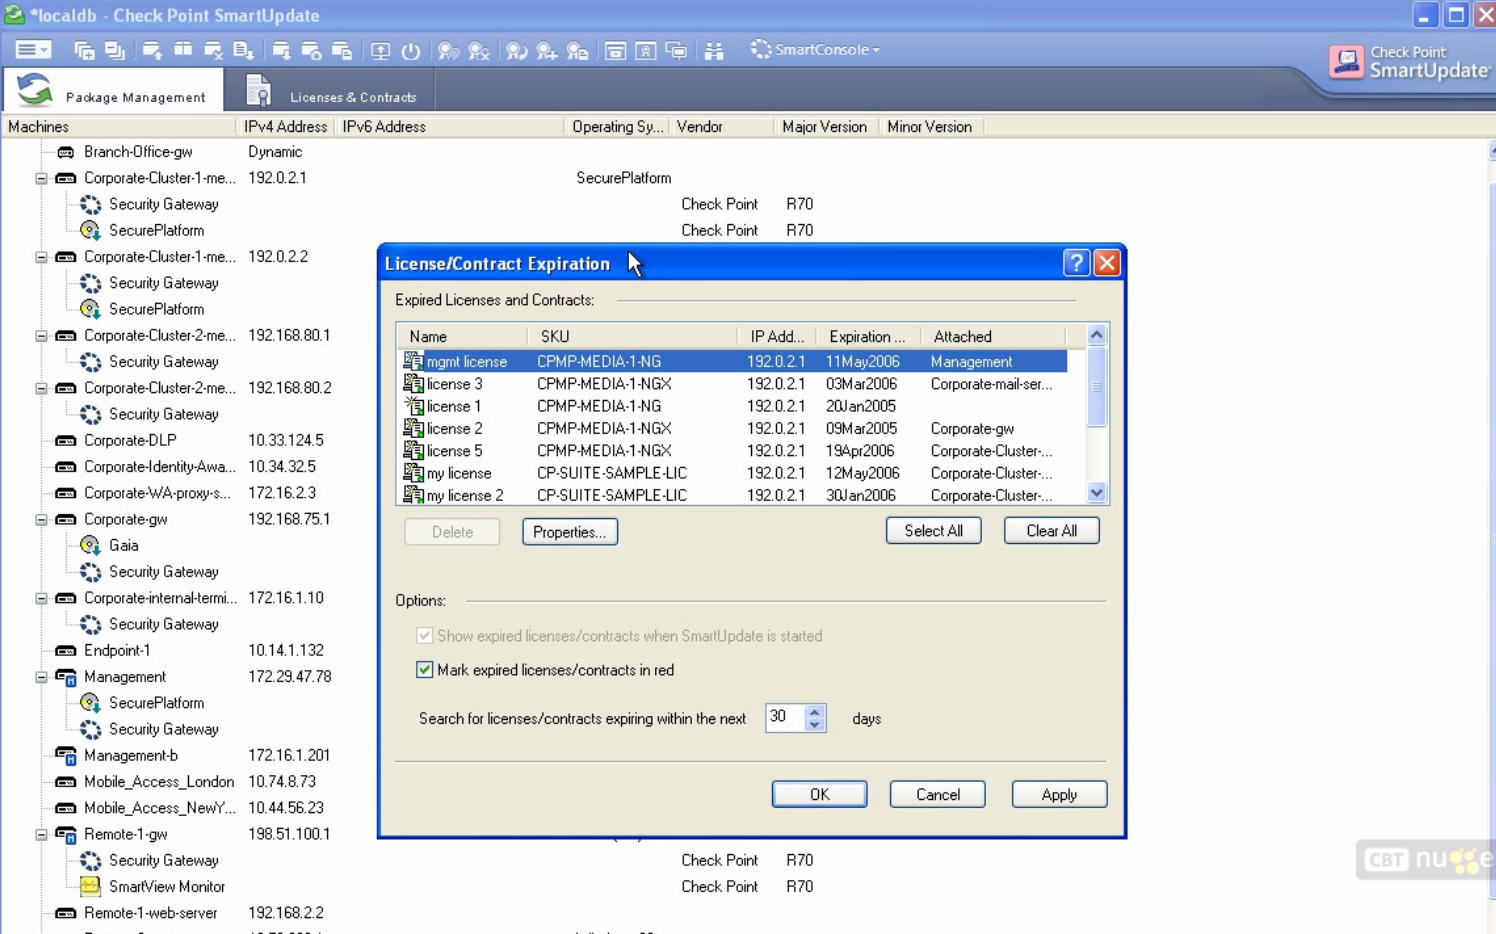Click OK in License/Contract Expiration dialog
This screenshot has width=1496, height=934.
819,794
